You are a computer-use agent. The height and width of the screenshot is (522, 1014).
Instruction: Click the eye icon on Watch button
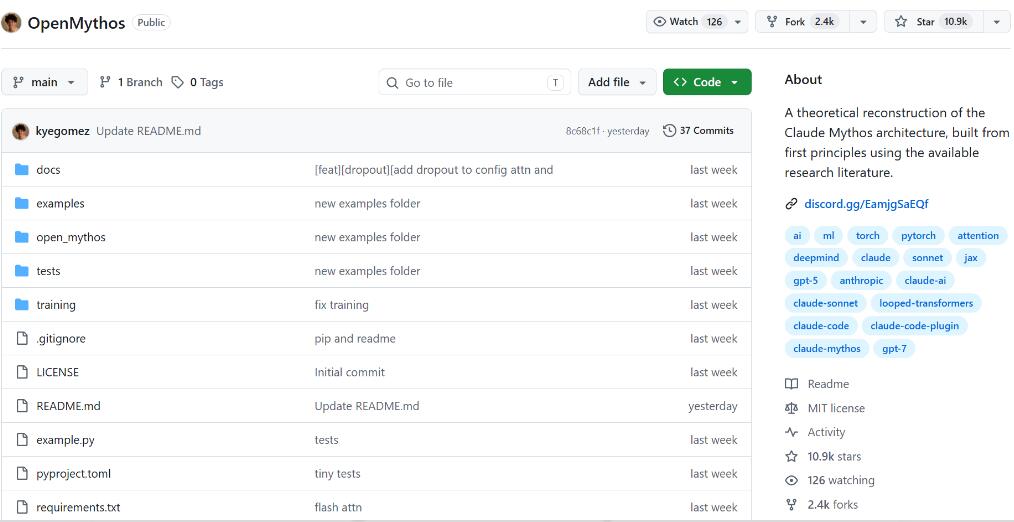tap(660, 22)
